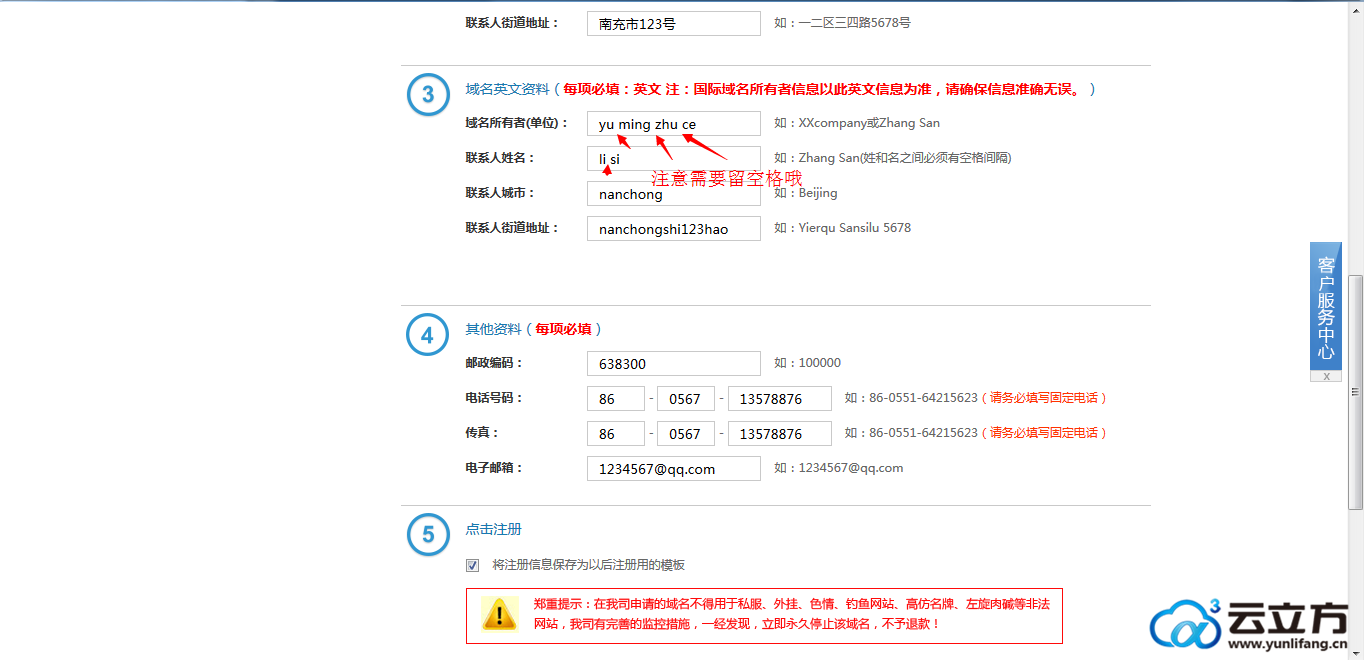1364x660 pixels.
Task: Click the step 3 circle icon
Action: [428, 95]
